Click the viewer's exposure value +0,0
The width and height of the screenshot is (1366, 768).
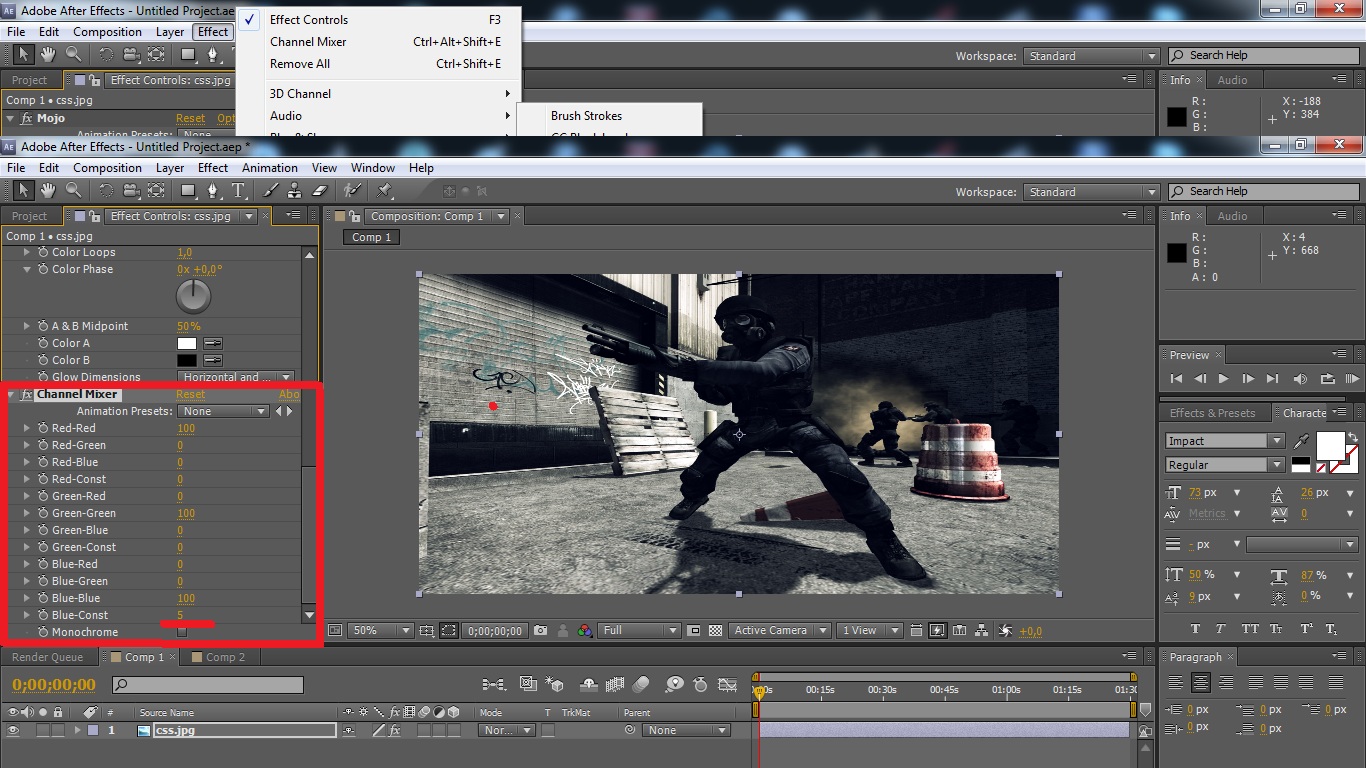tap(1031, 631)
